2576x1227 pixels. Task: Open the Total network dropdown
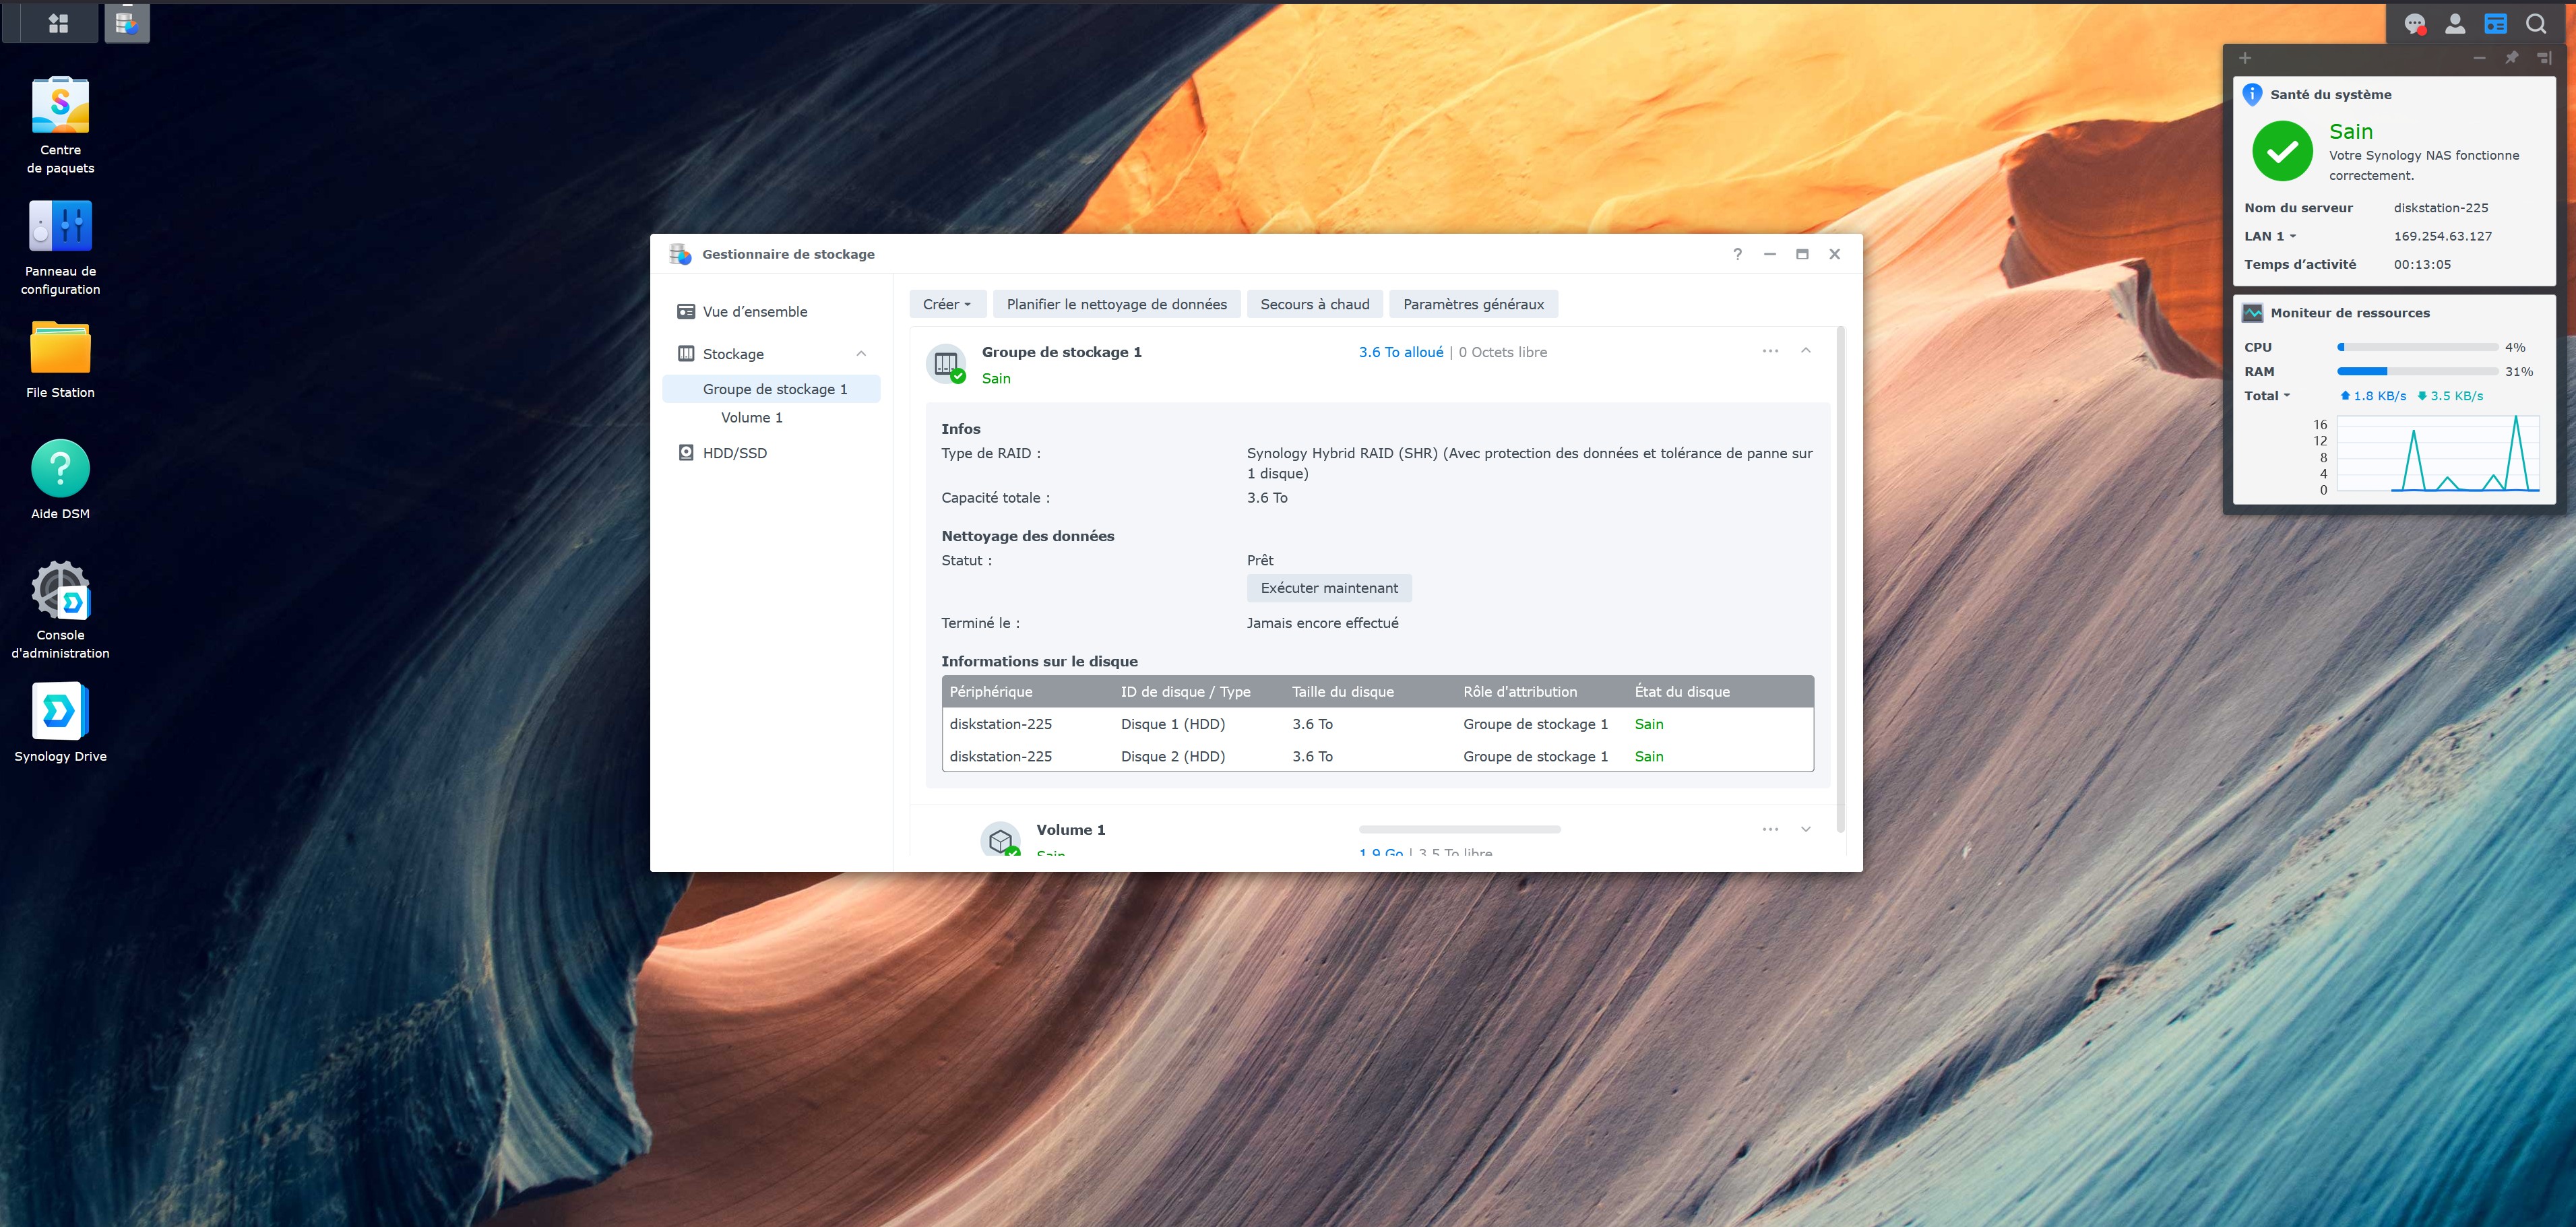2266,396
